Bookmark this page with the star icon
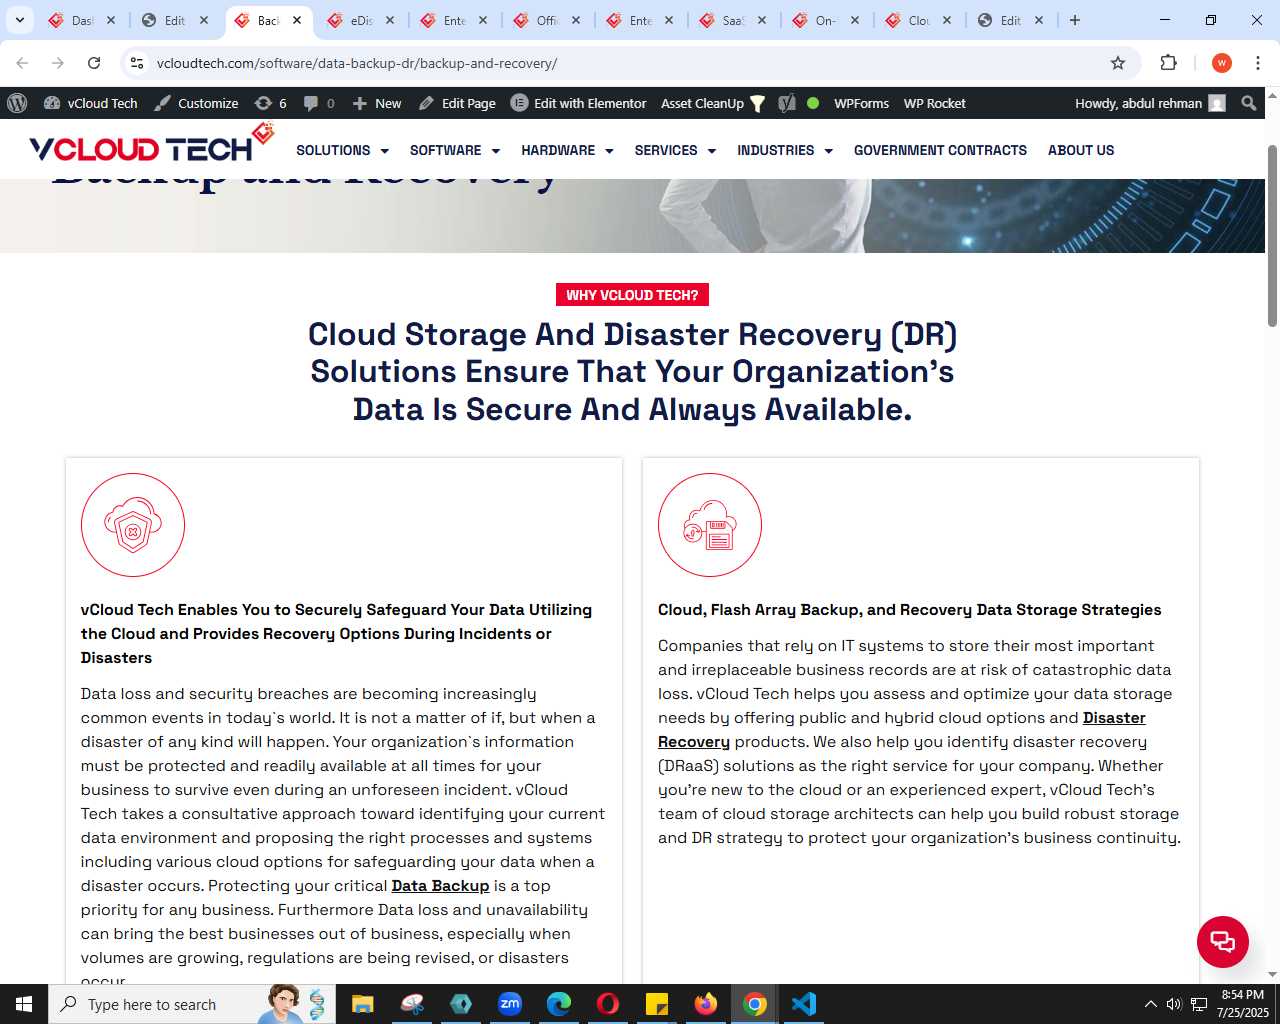Viewport: 1280px width, 1024px height. (x=1118, y=63)
